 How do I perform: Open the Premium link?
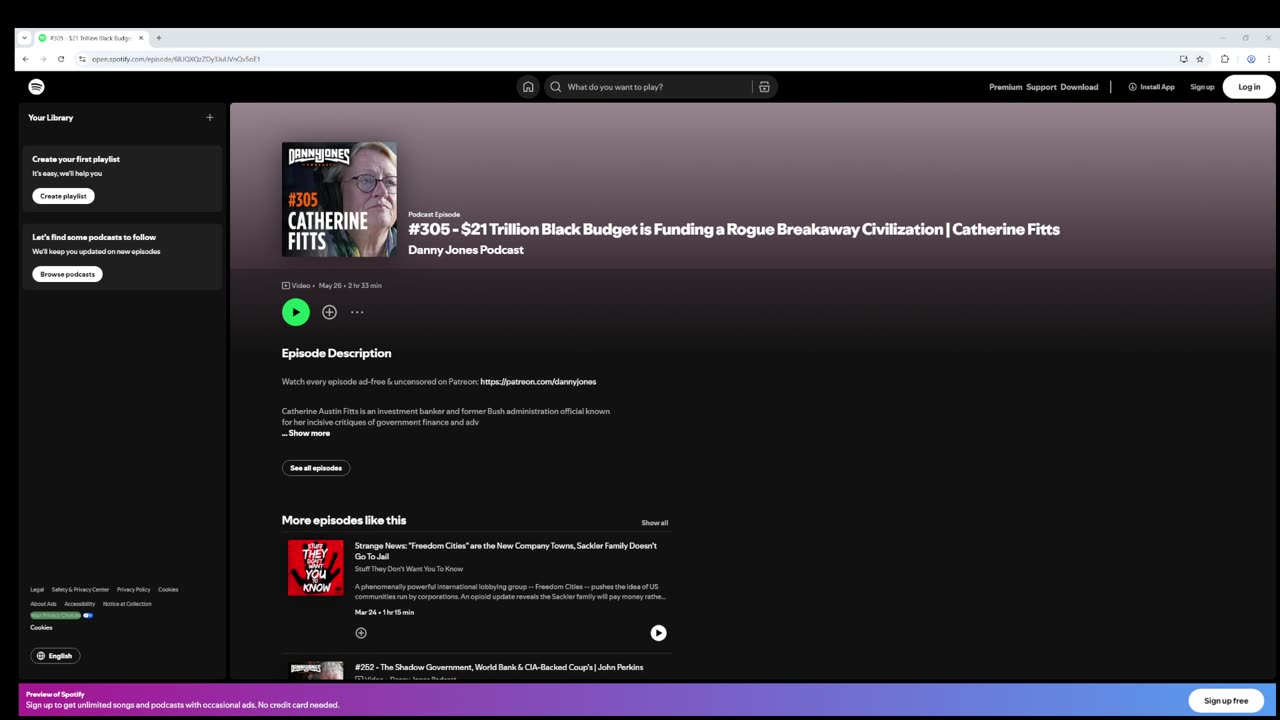(1005, 87)
